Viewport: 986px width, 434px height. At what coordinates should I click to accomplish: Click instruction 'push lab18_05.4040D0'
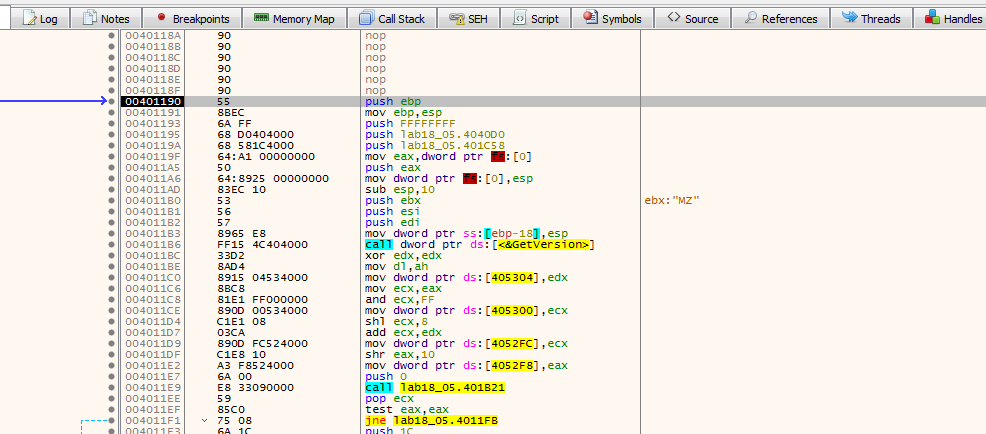point(435,135)
